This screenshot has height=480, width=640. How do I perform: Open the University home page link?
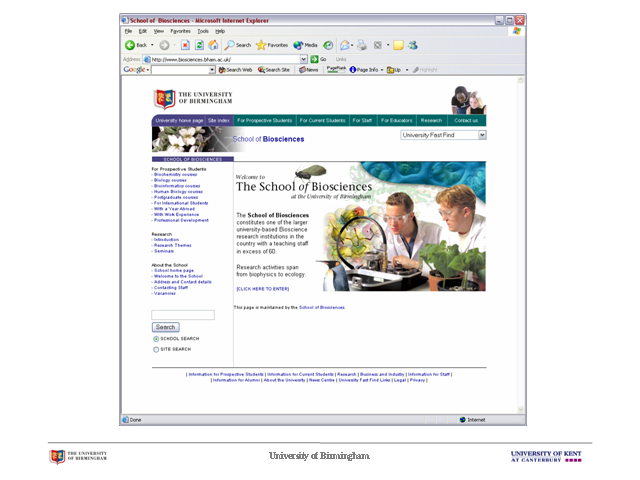click(x=179, y=120)
